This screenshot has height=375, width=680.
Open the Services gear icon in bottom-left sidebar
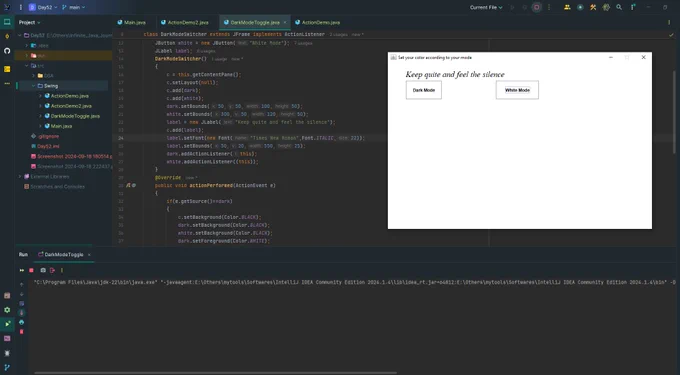pos(7,310)
